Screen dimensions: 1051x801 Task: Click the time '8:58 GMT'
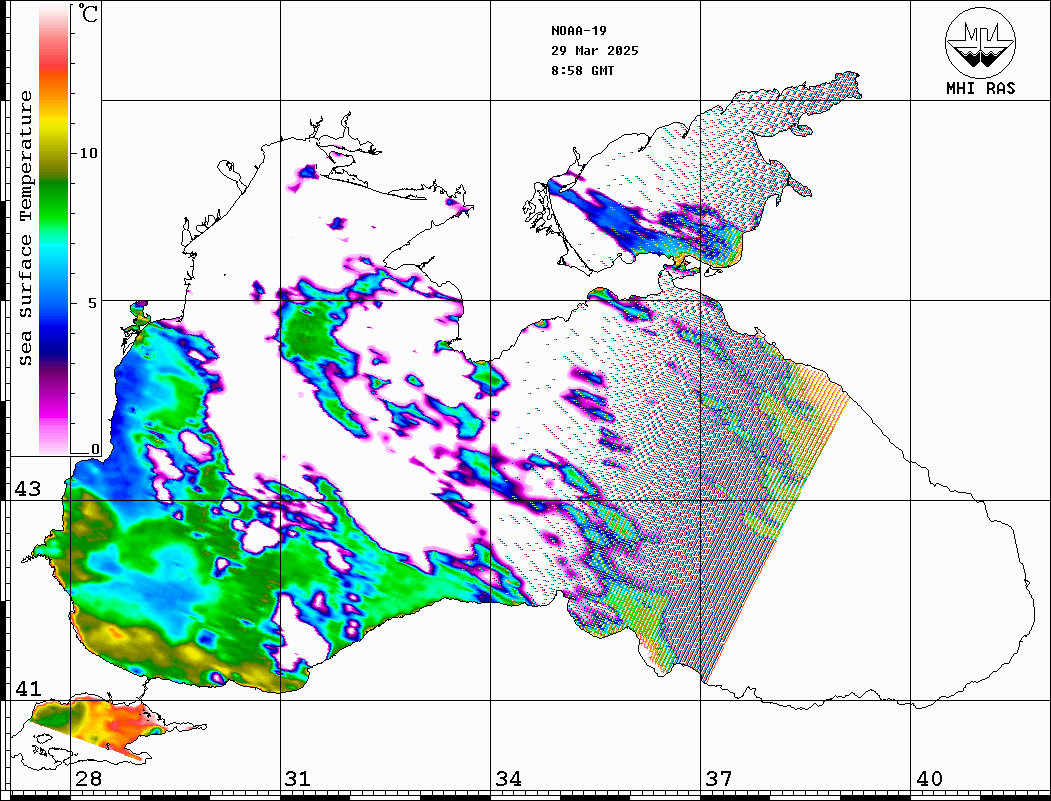pos(582,70)
